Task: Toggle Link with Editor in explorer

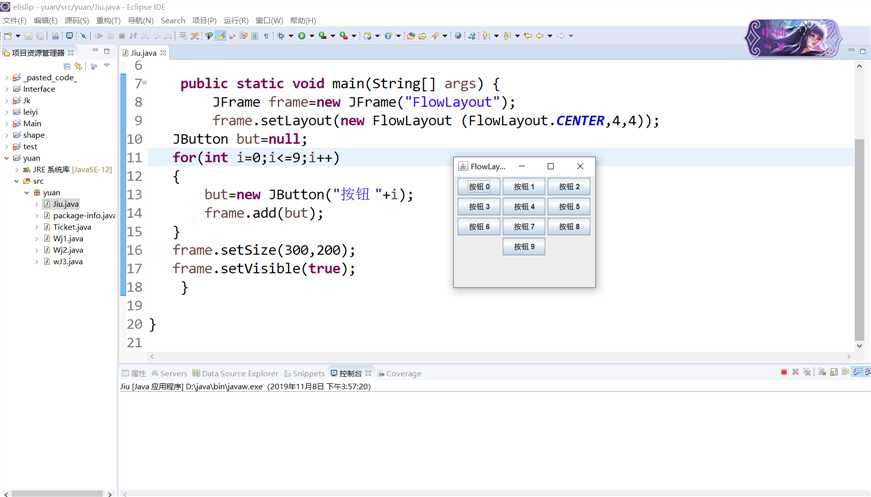Action: pyautogui.click(x=78, y=66)
